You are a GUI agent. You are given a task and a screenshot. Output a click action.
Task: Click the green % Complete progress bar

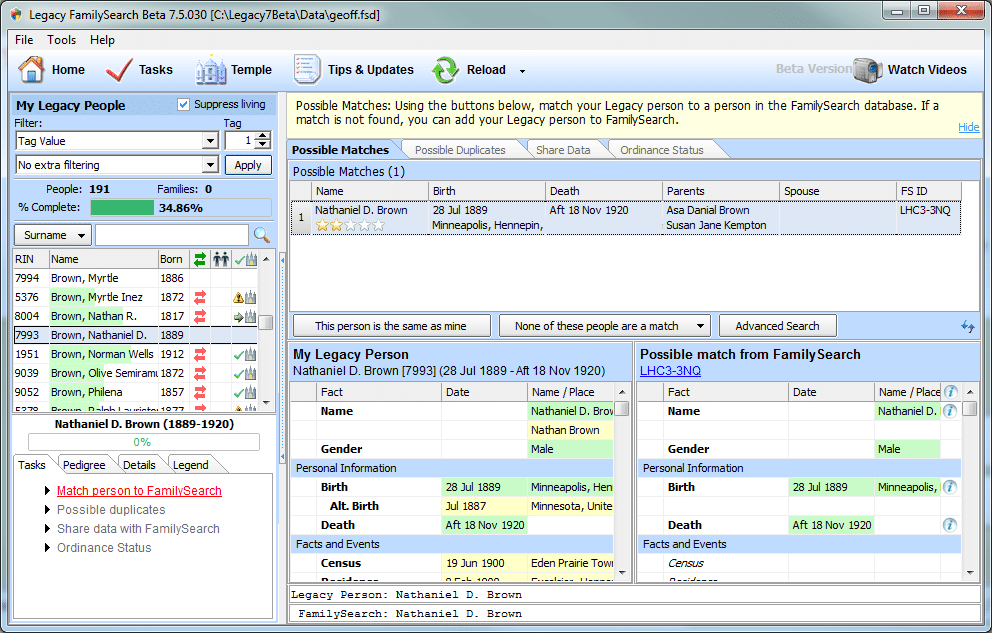(122, 207)
